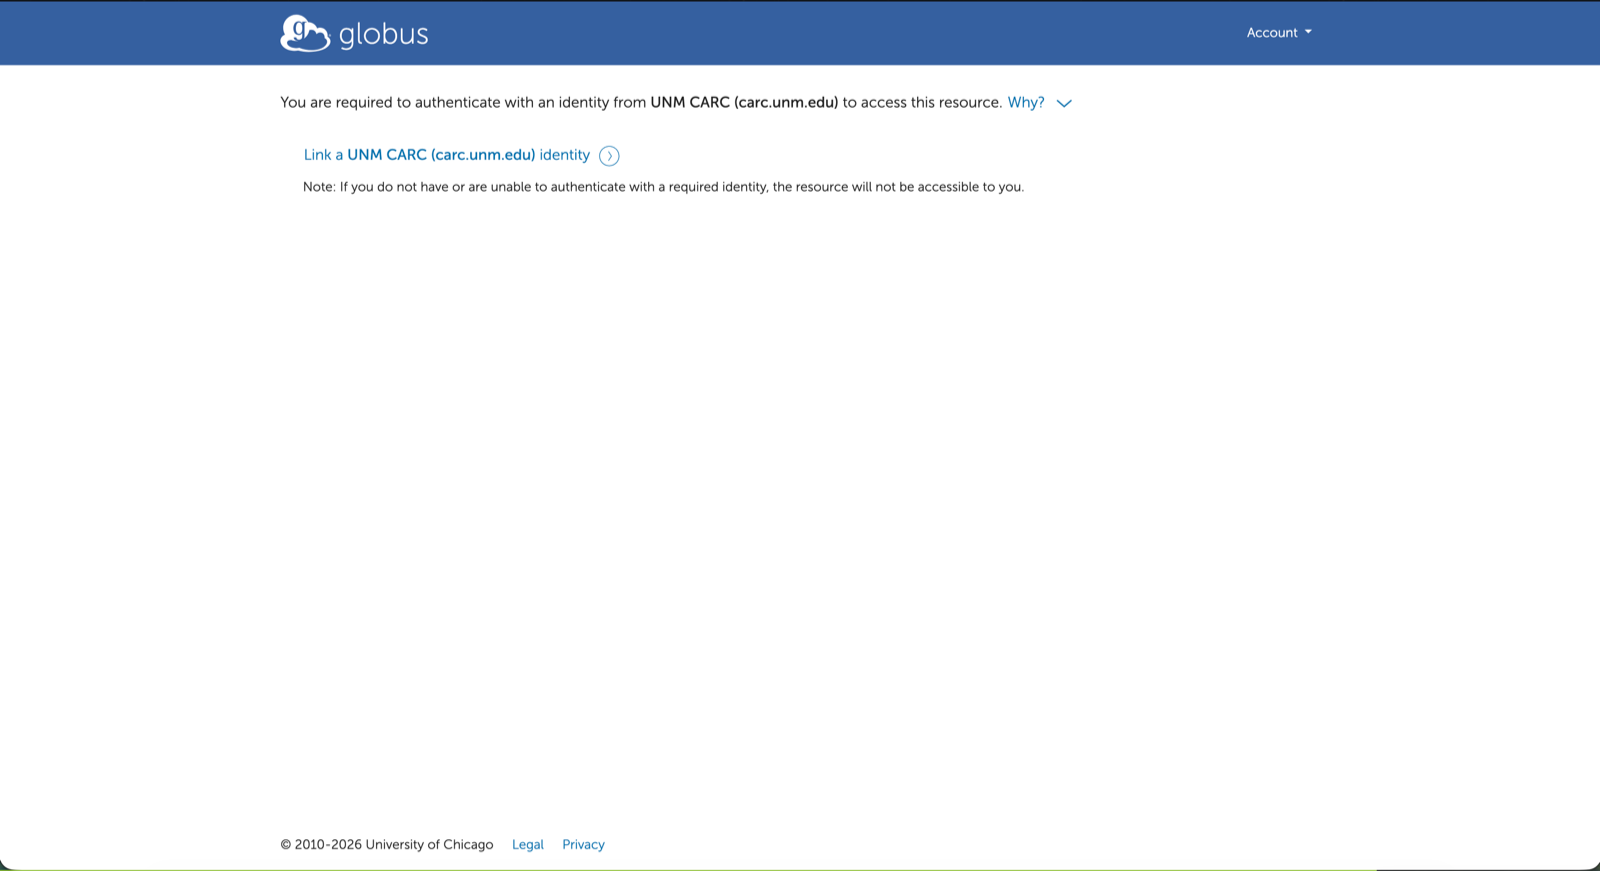This screenshot has width=1600, height=871.
Task: Click the note about required identity
Action: (664, 187)
